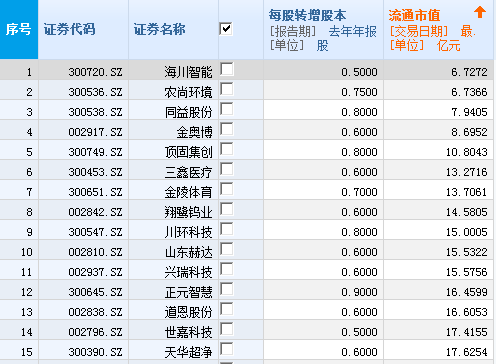Toggle the select-all checkbox in the header
This screenshot has width=496, height=364.
226,29
